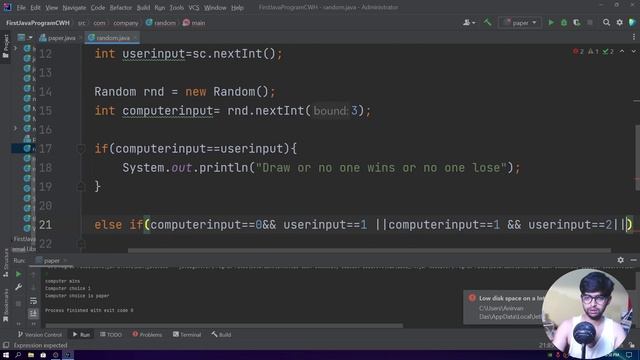Hide the Run panel with the minimize dash

pos(633,260)
